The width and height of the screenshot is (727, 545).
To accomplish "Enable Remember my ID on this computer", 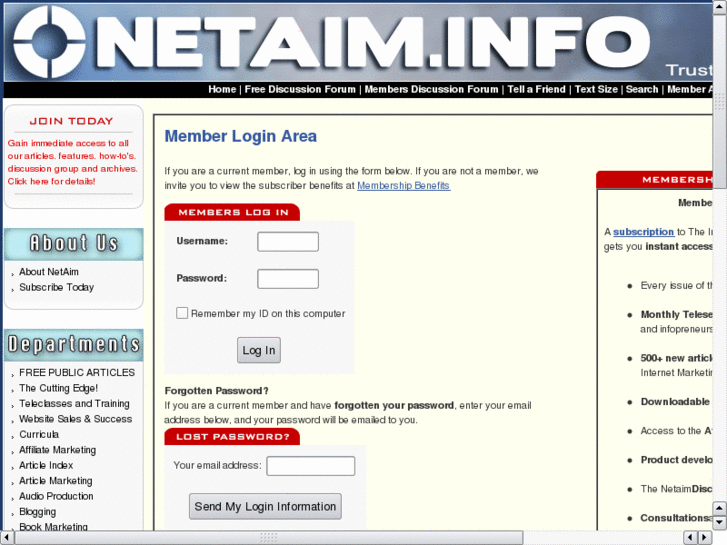I will coord(182,313).
